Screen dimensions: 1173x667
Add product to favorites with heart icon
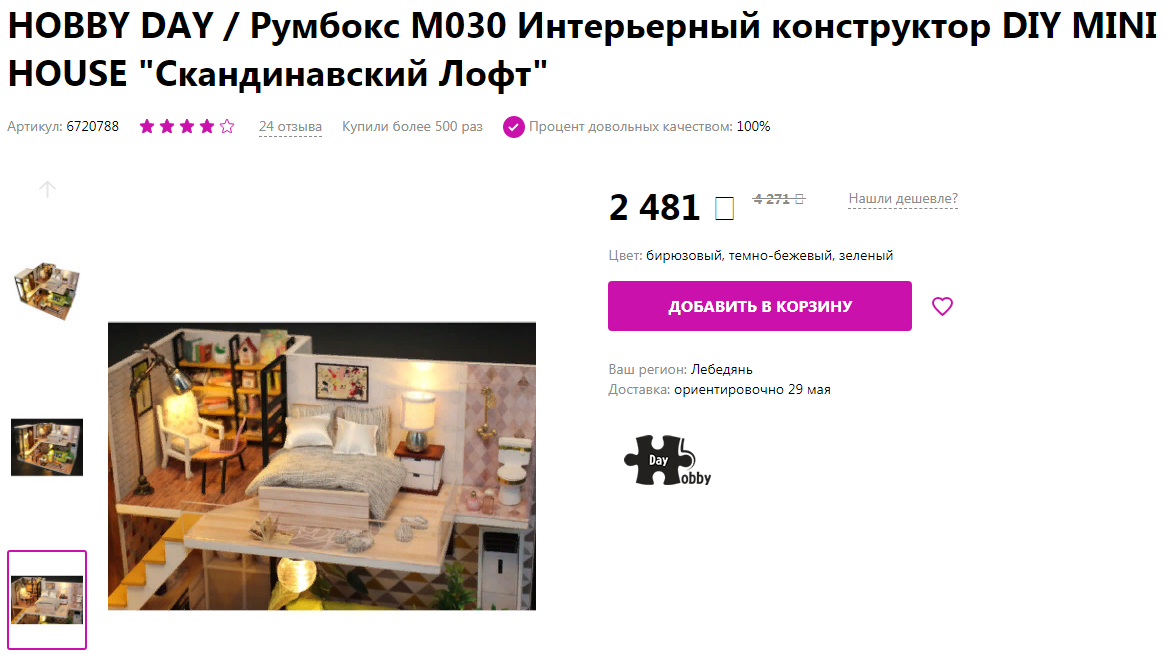pos(942,307)
